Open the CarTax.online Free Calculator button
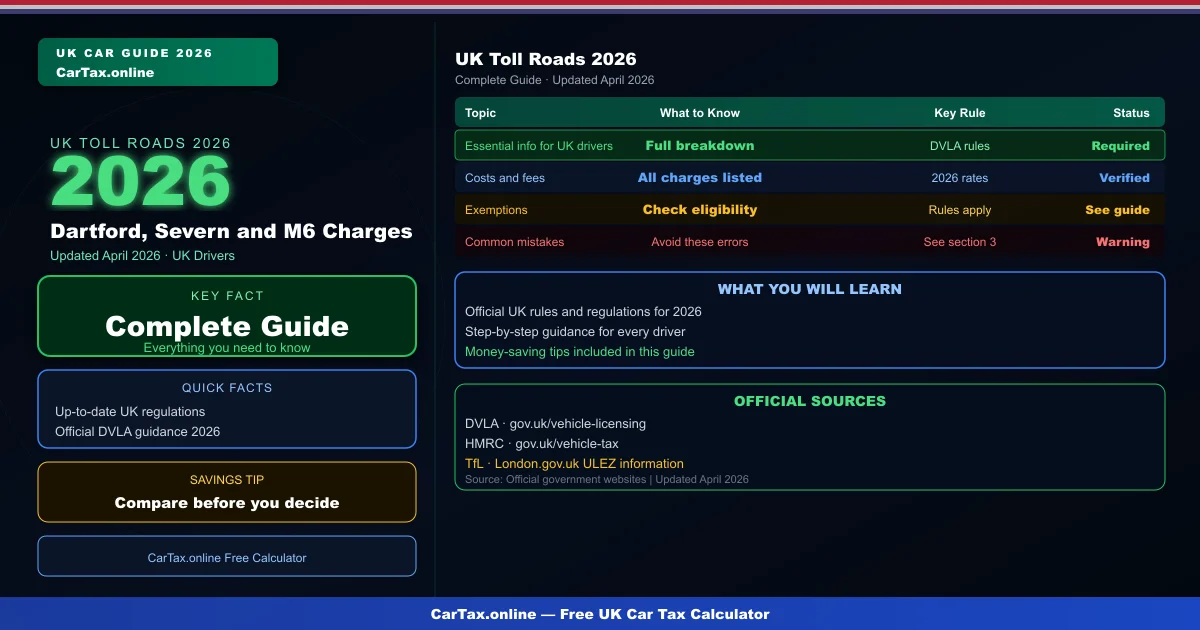Viewport: 1200px width, 630px height. click(227, 556)
